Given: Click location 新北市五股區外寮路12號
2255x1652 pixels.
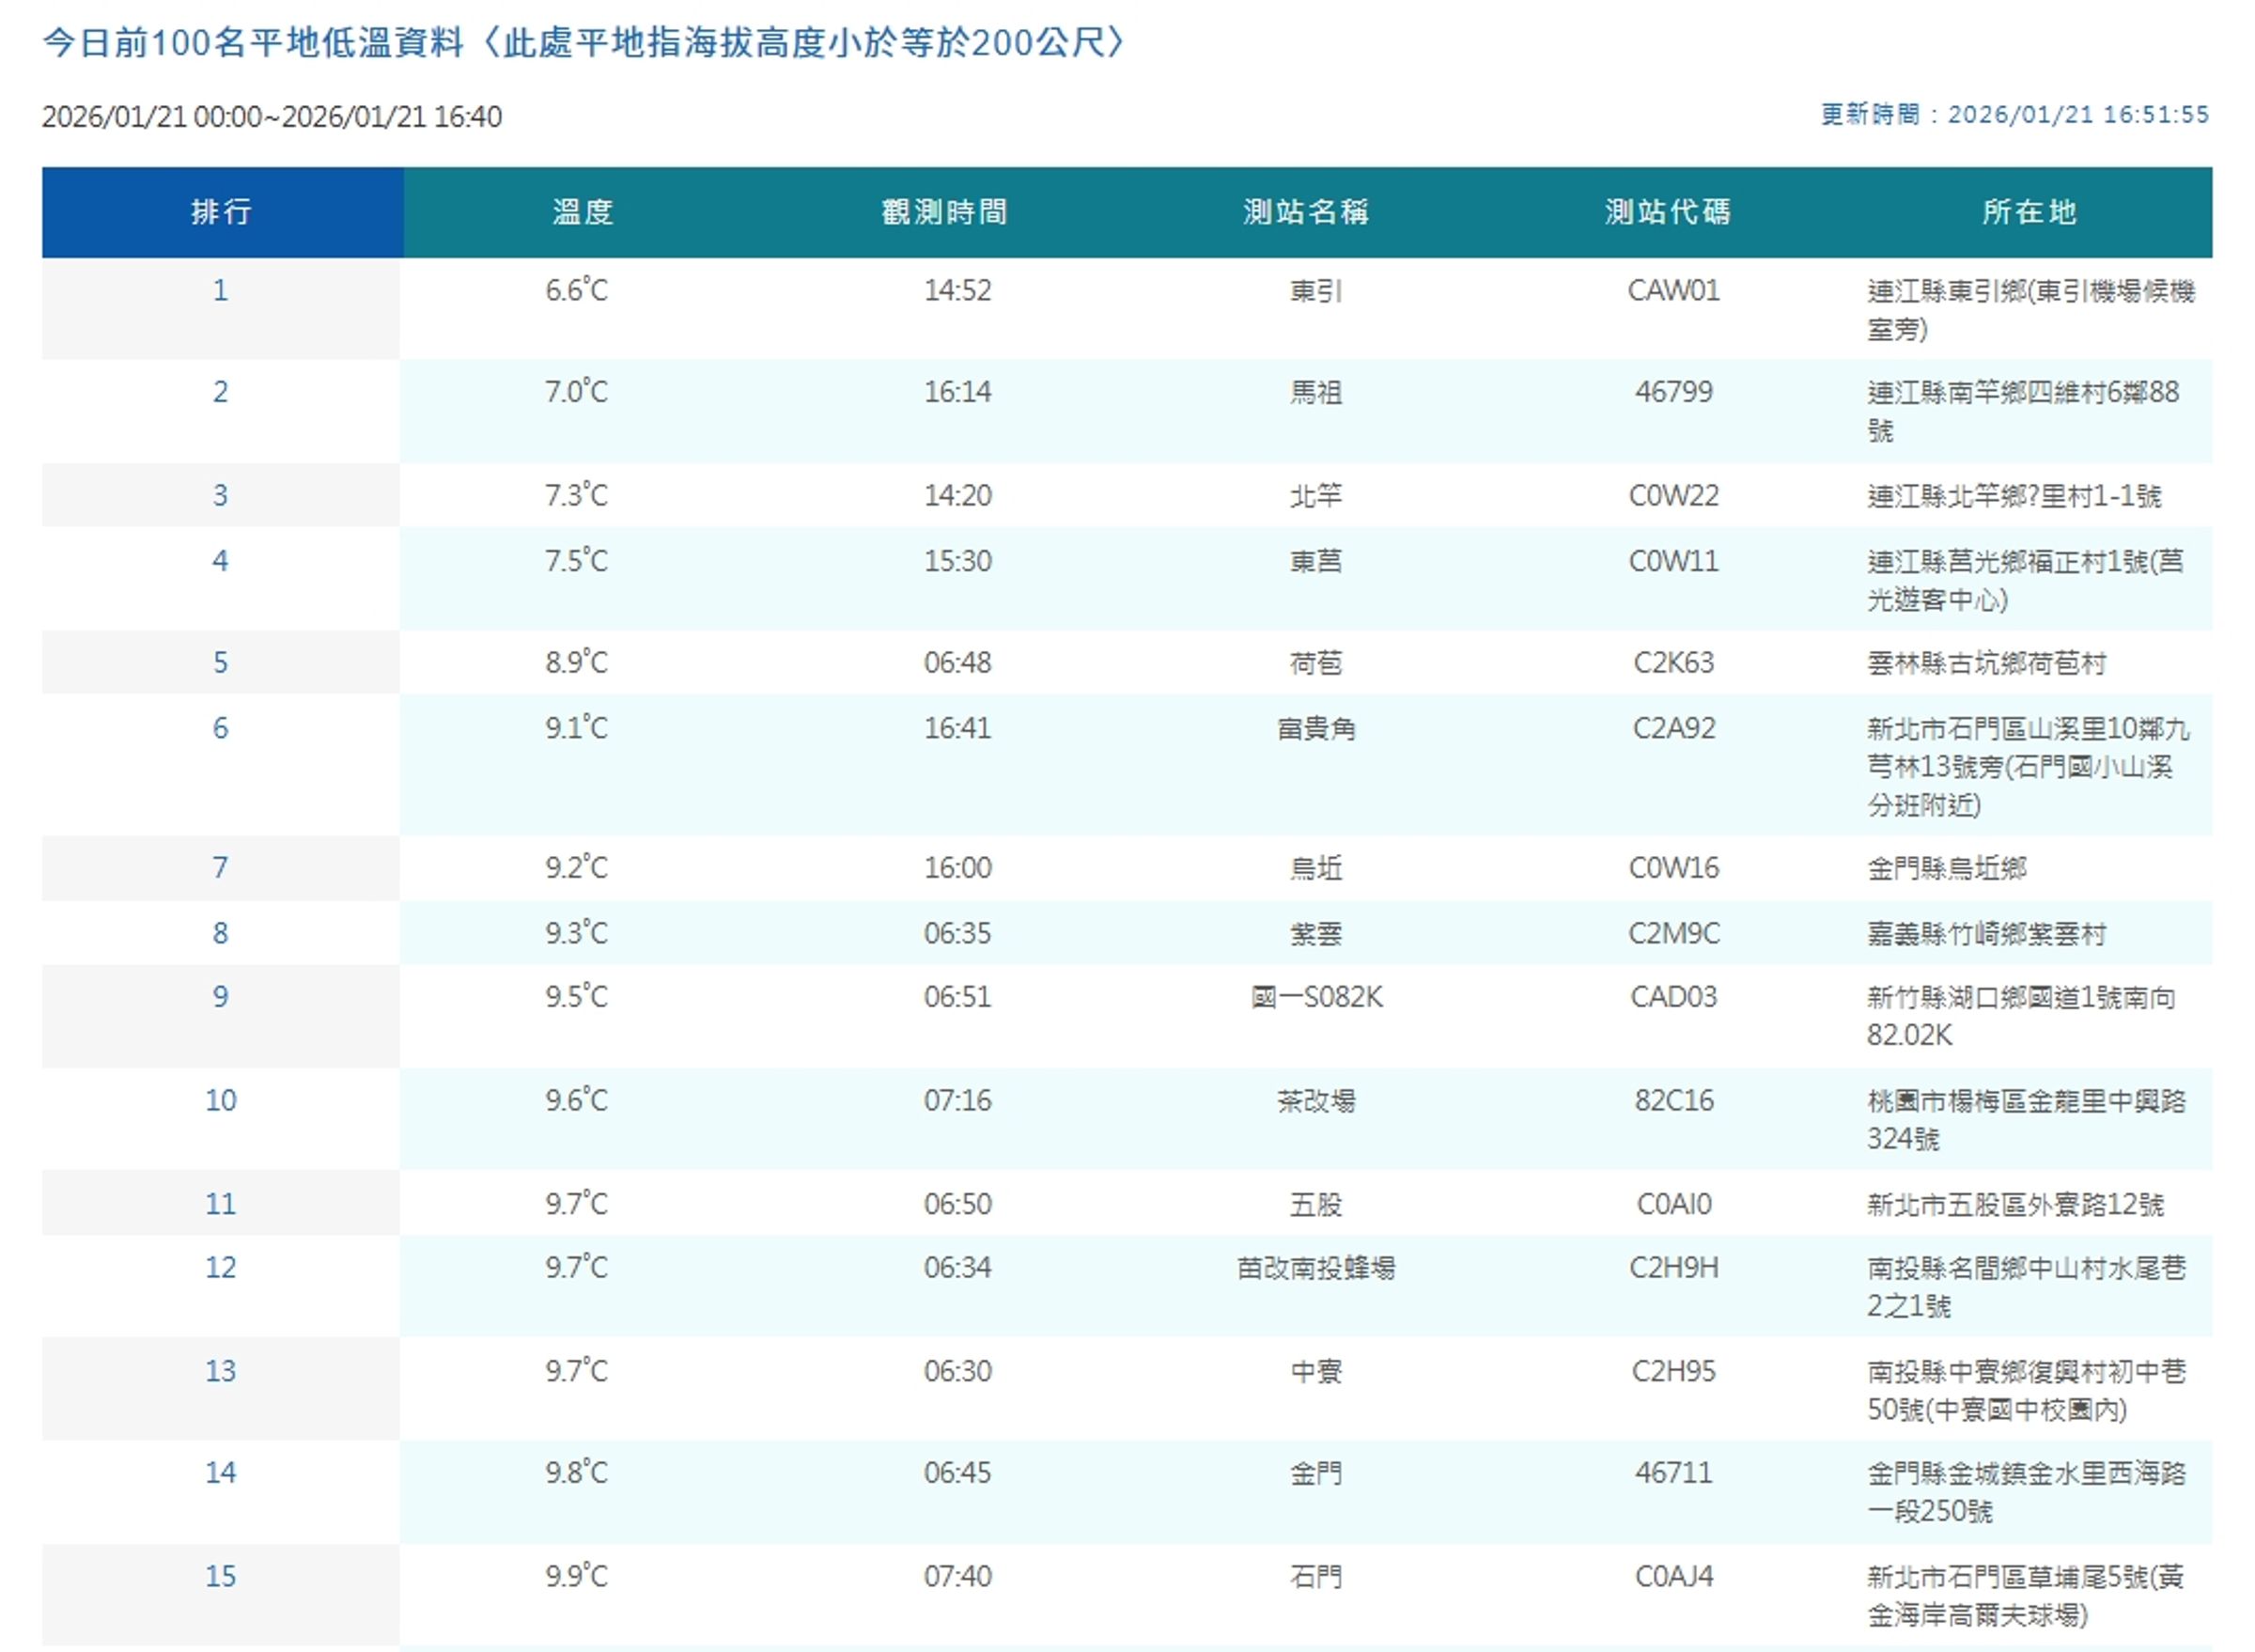Looking at the screenshot, I should (x=2015, y=1205).
